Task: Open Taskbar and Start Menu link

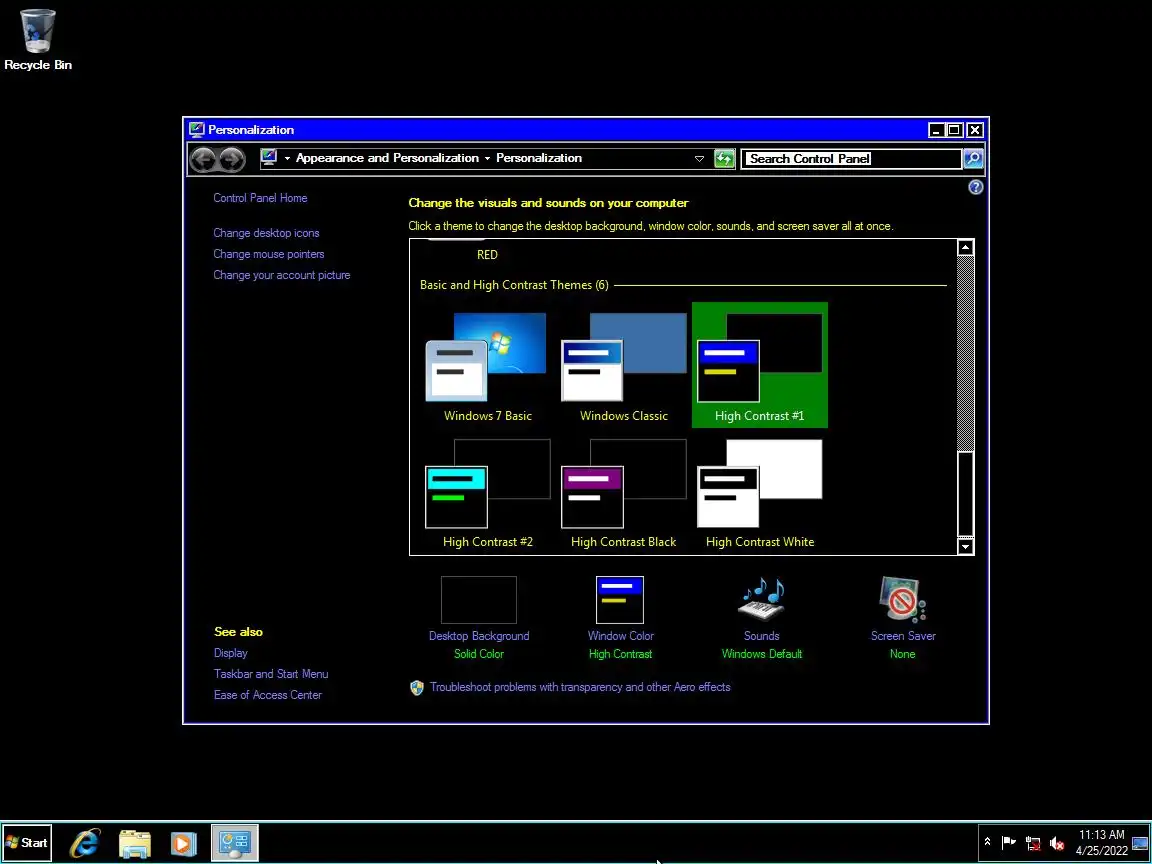Action: tap(271, 674)
